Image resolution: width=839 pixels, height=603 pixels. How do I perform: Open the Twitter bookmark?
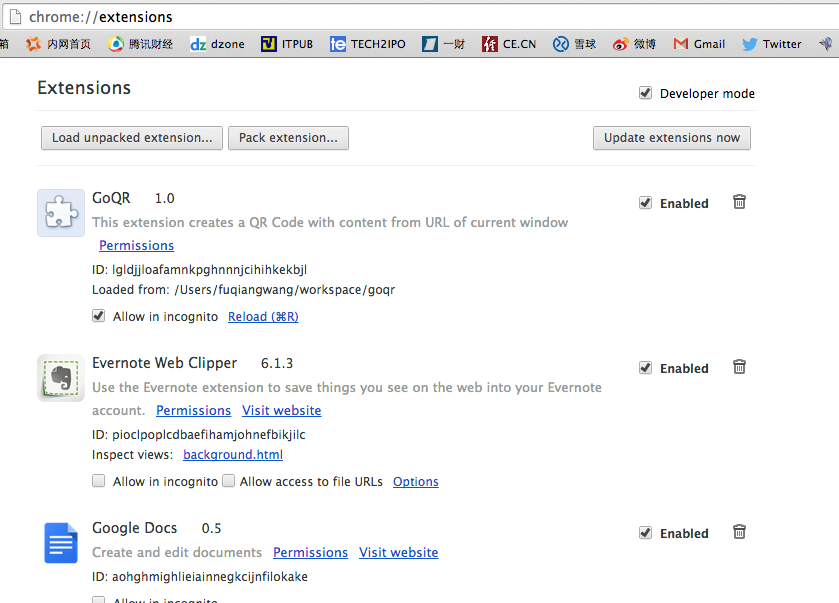click(x=772, y=44)
